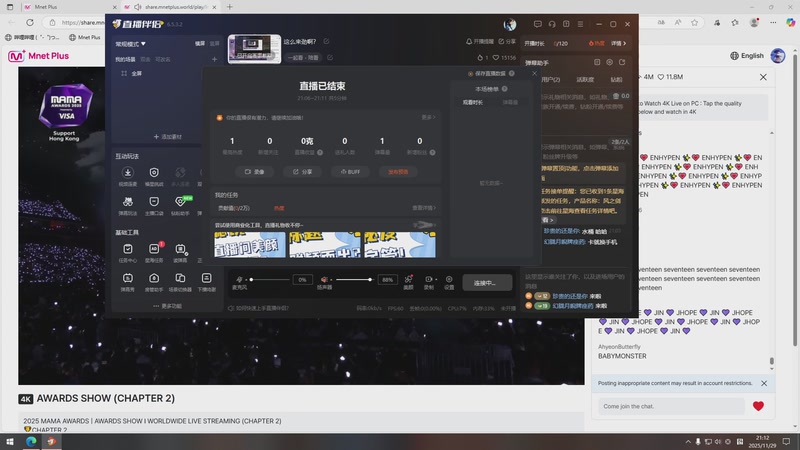Select 观看时长 tab in 本场榜单
Image resolution: width=800 pixels, height=450 pixels.
pos(472,103)
